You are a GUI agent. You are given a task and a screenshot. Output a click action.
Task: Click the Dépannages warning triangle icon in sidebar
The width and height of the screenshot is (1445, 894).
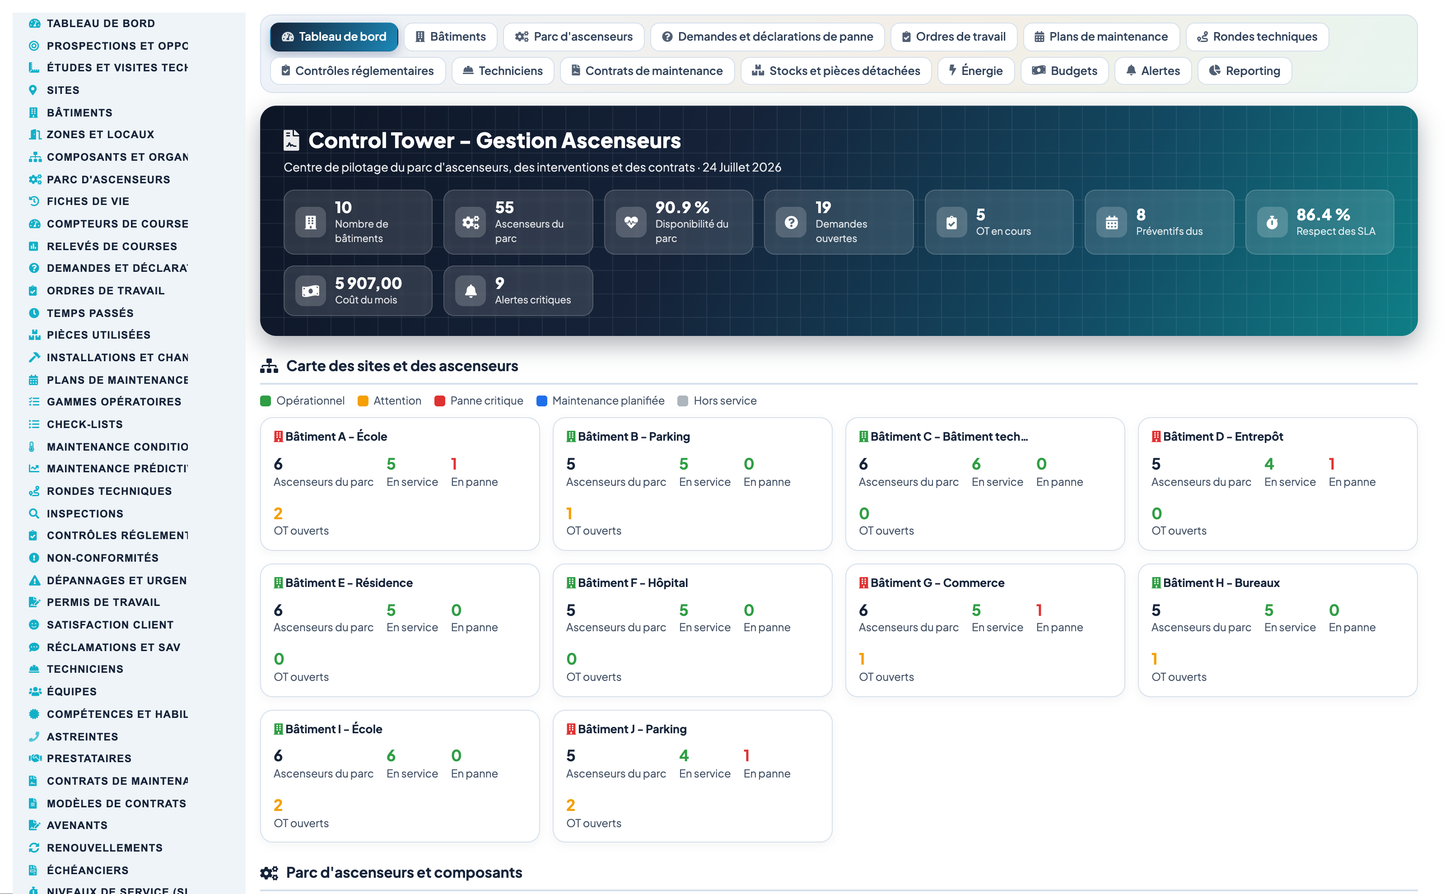pos(34,580)
